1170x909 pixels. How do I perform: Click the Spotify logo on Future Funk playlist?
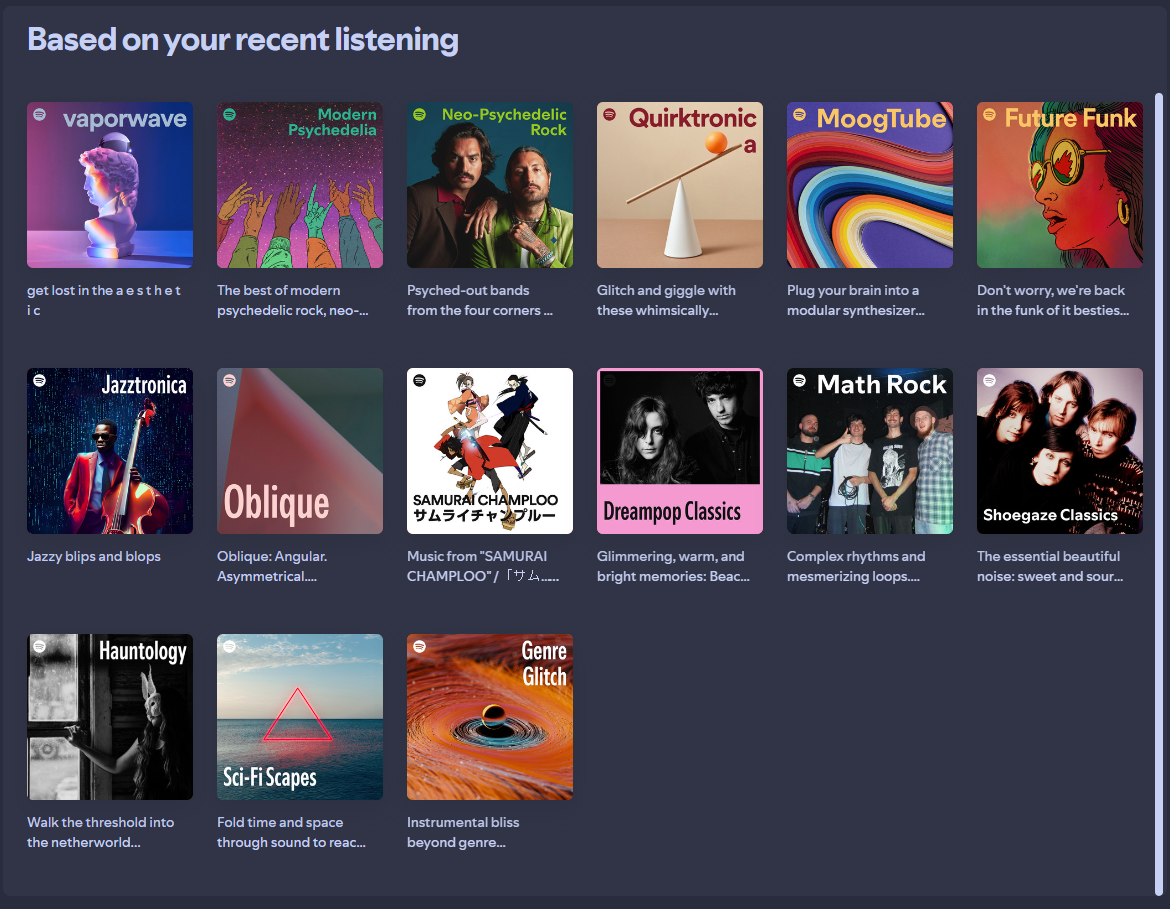(990, 115)
